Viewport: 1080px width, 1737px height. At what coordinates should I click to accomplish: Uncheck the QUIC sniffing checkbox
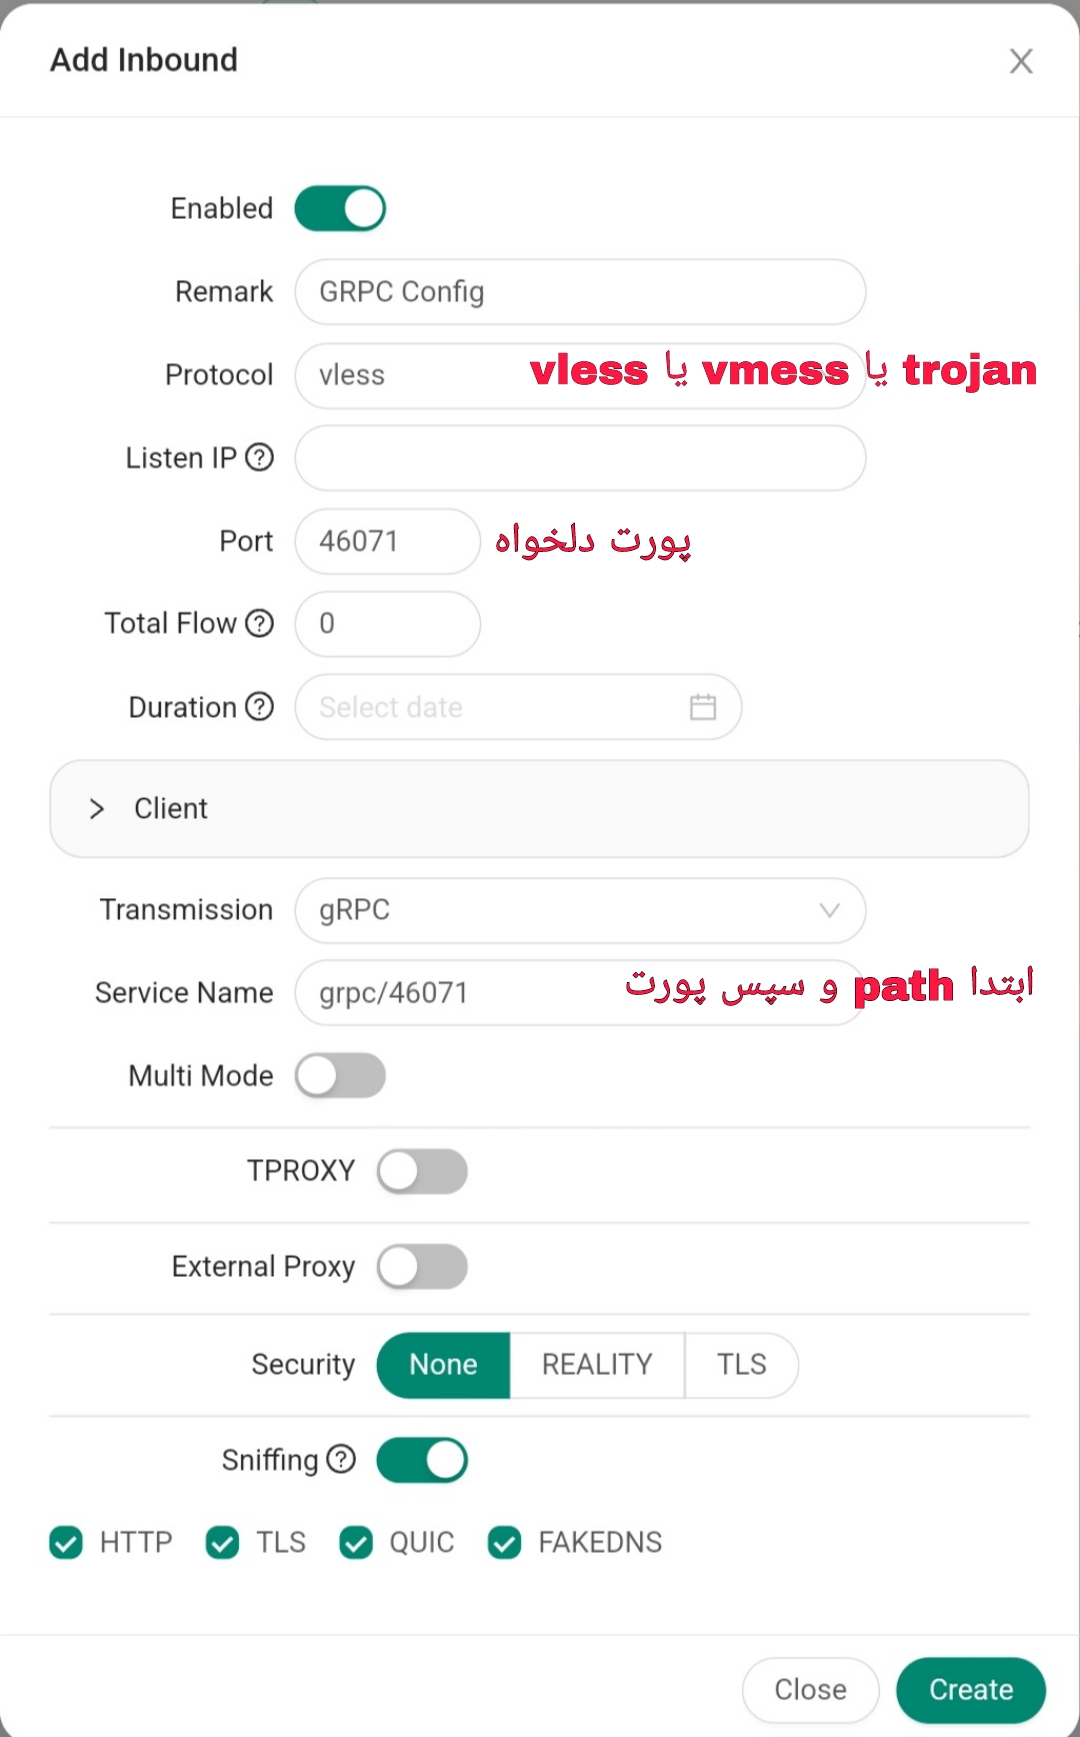(356, 1543)
